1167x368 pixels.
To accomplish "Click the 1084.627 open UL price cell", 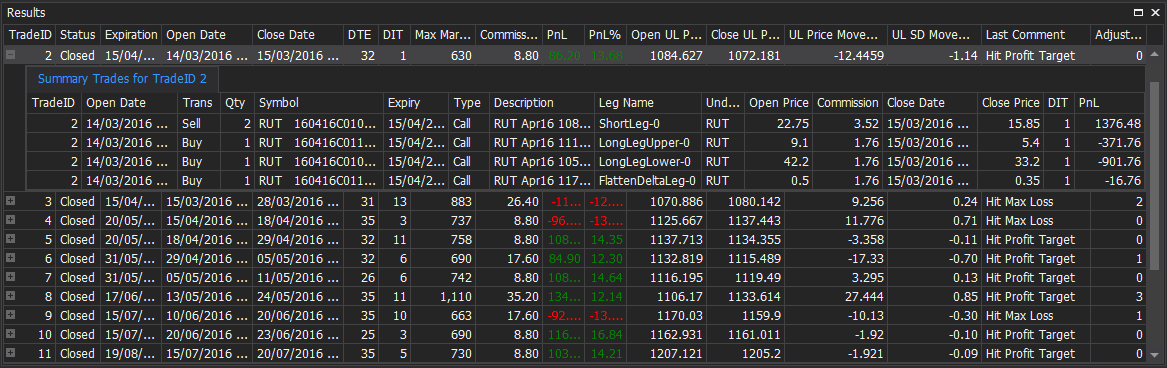I will pyautogui.click(x=666, y=55).
